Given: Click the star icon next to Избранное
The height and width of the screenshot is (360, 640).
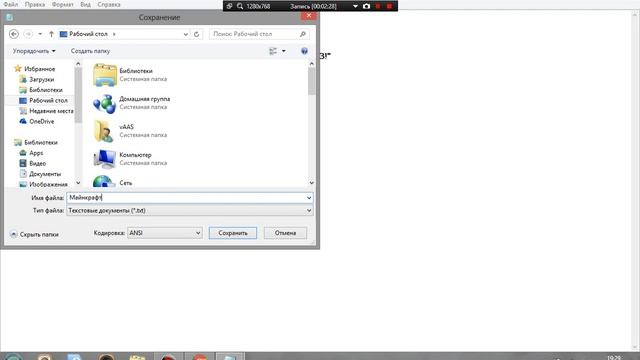Looking at the screenshot, I should pyautogui.click(x=18, y=69).
